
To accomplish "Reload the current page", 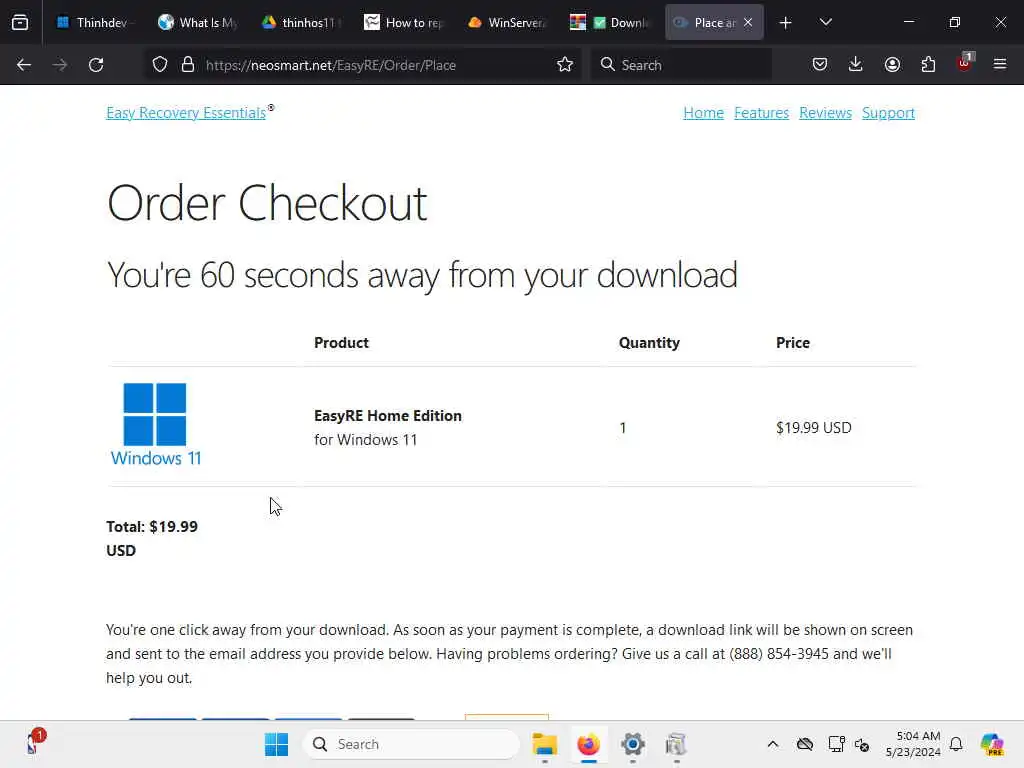I will (x=96, y=65).
